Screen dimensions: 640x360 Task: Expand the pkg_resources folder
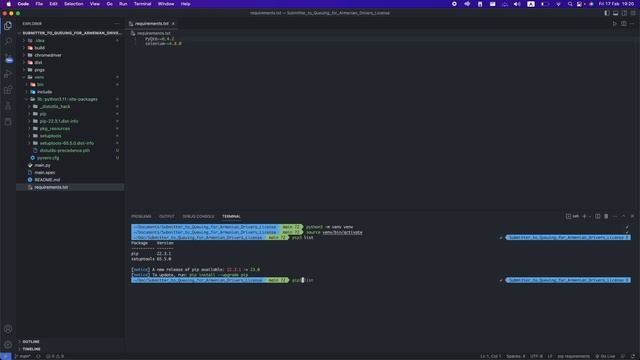click(70, 129)
